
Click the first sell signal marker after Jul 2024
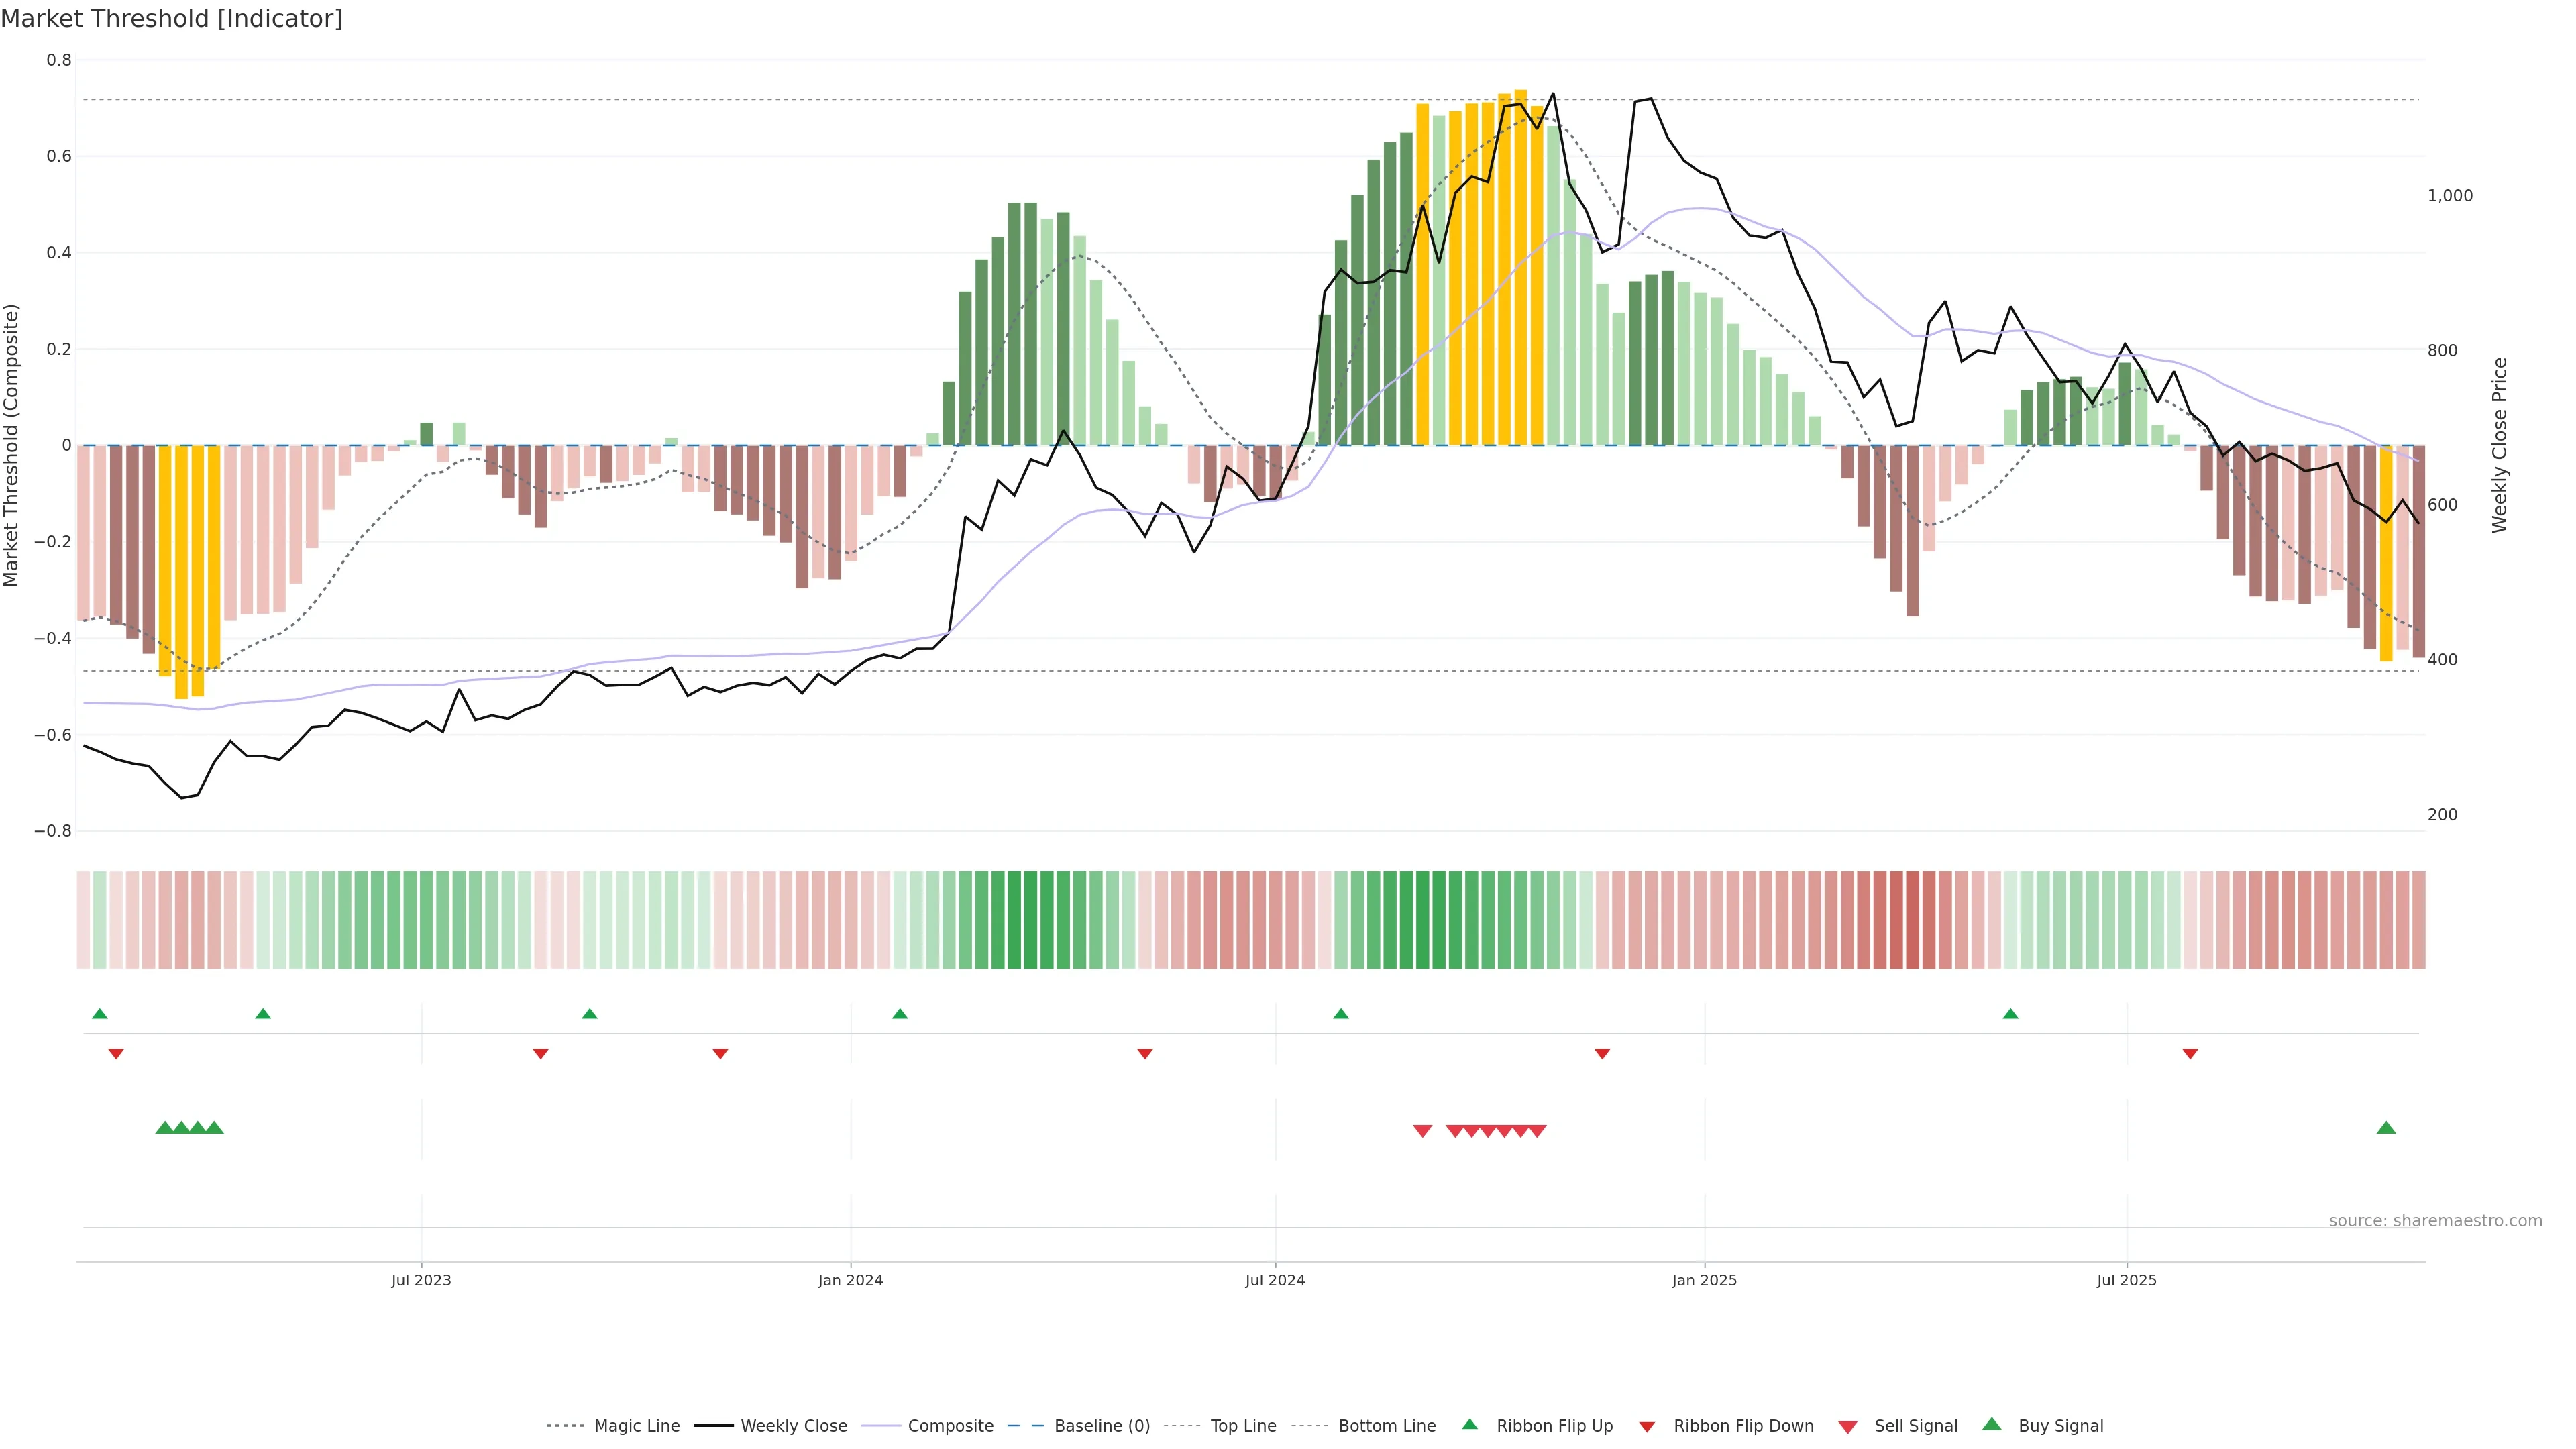tap(1422, 1131)
